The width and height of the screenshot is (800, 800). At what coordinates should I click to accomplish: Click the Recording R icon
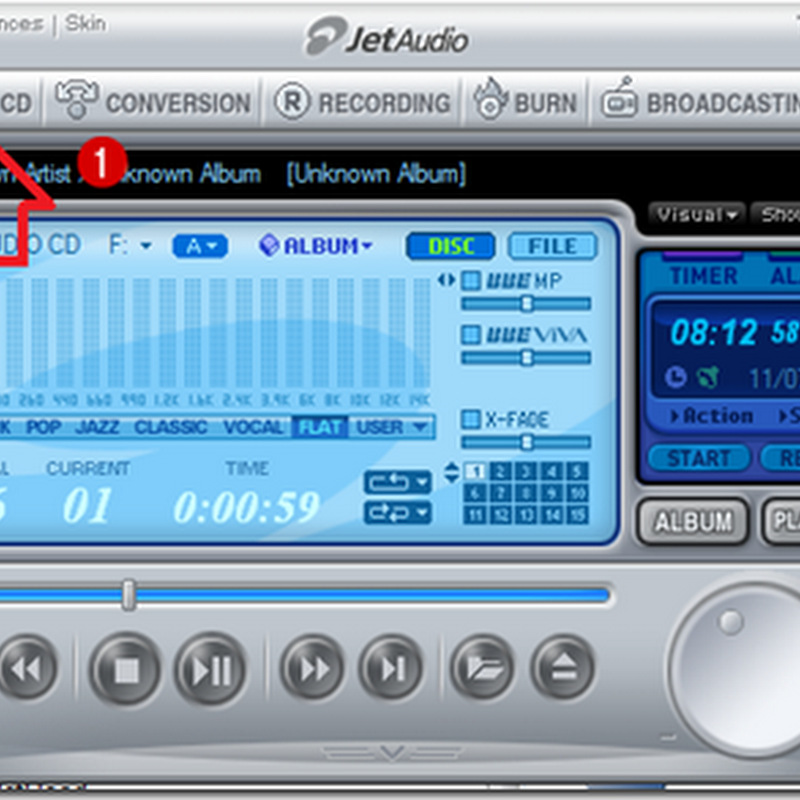pyautogui.click(x=292, y=101)
